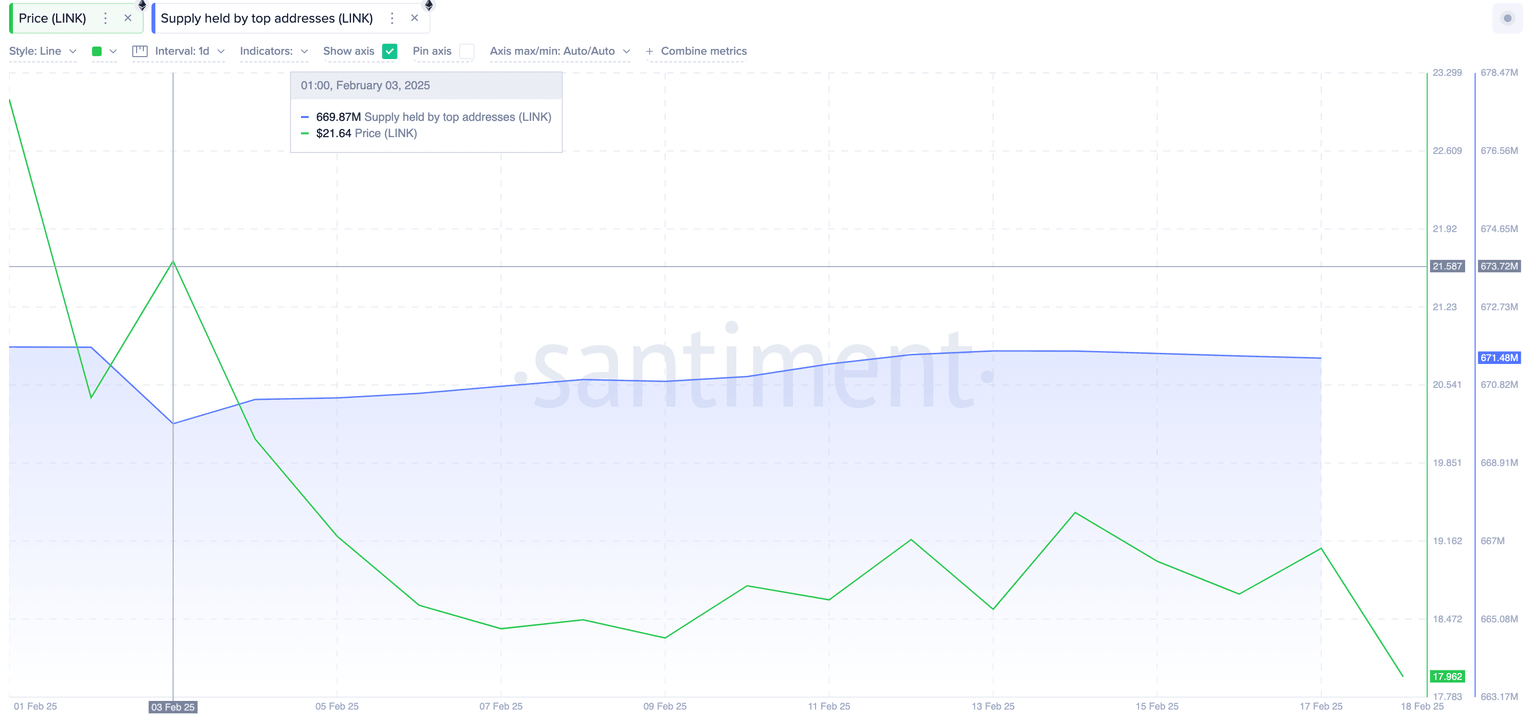Remove the Price (LINK) metric via its X

click(x=126, y=17)
